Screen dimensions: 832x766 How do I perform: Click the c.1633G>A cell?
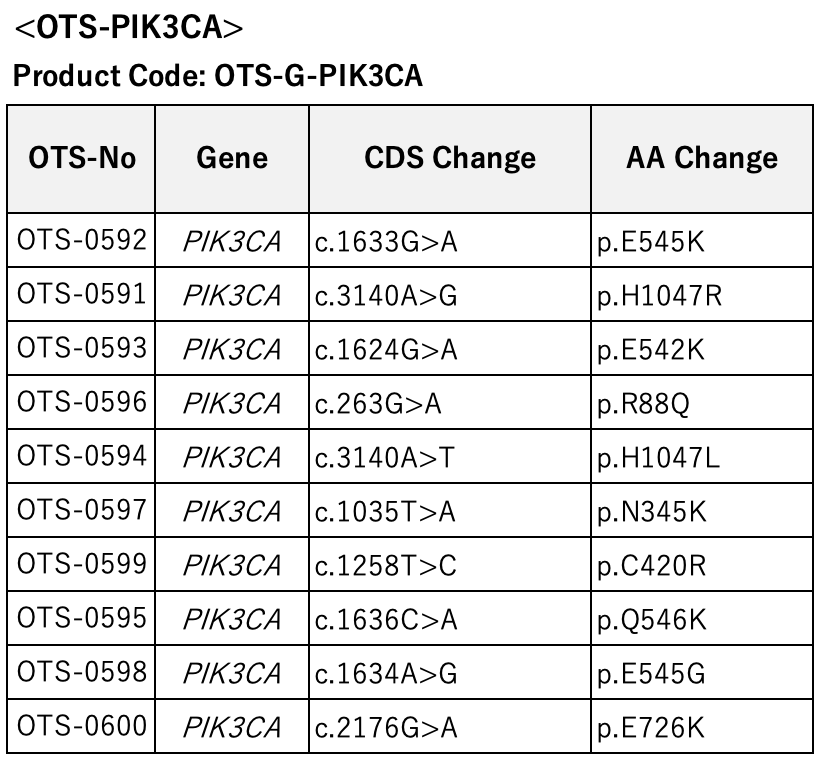click(x=450, y=240)
